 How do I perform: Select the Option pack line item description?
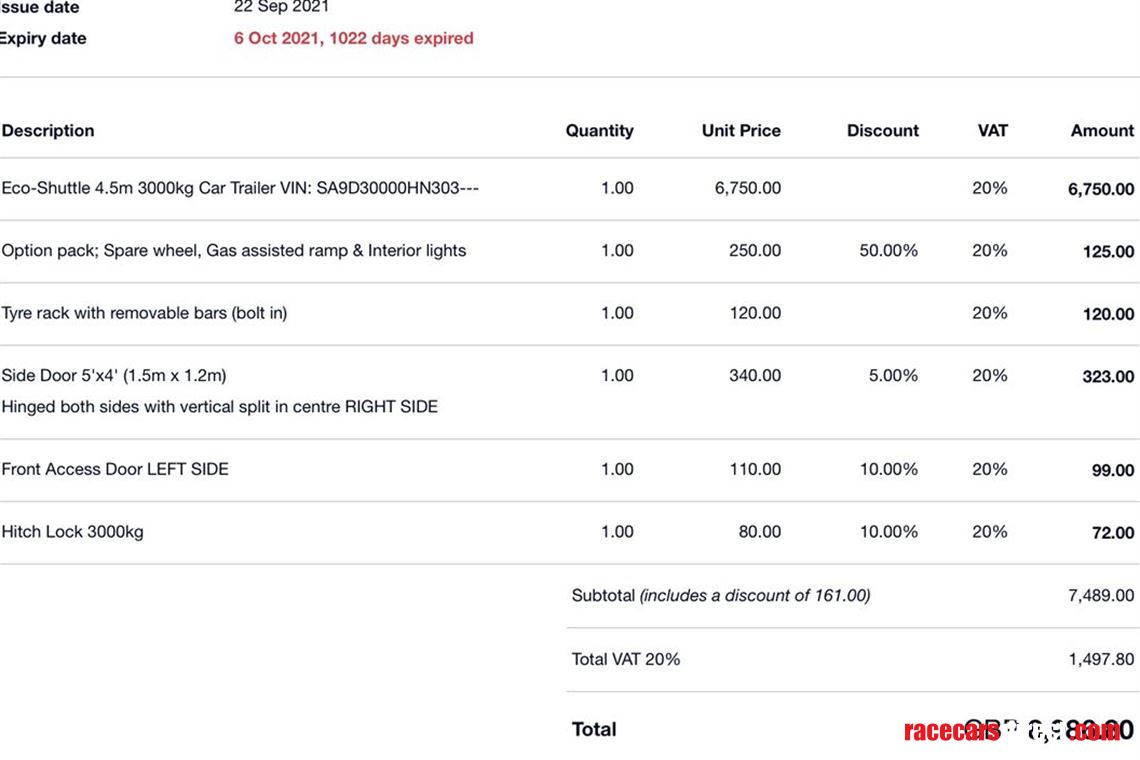click(x=234, y=251)
